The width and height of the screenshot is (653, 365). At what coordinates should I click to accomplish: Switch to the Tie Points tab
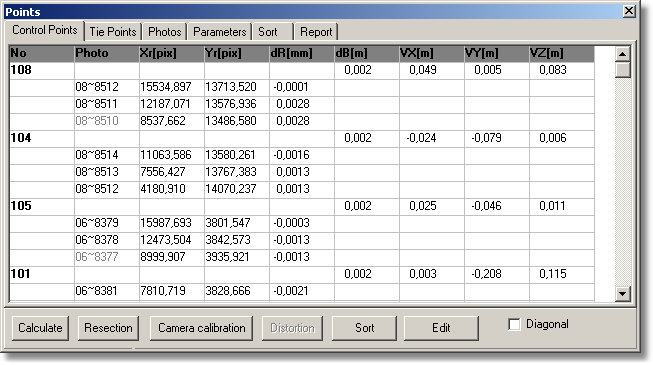[x=113, y=32]
